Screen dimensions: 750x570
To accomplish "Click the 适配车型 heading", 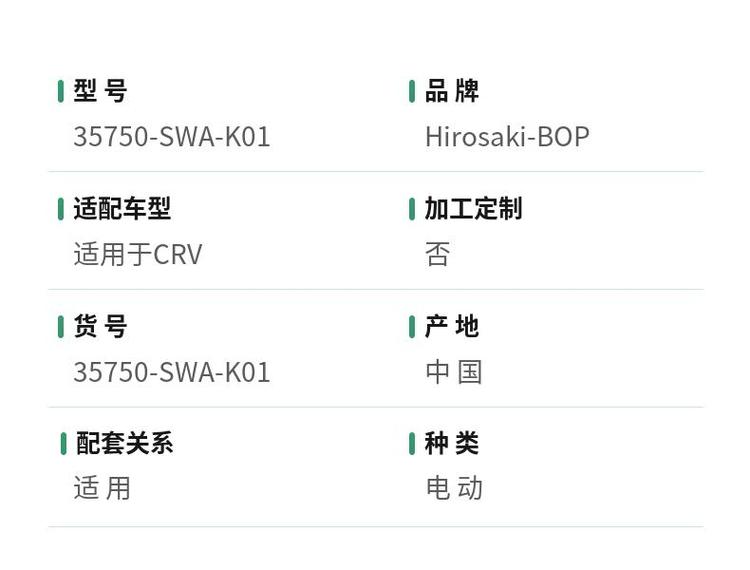I will 122,208.
